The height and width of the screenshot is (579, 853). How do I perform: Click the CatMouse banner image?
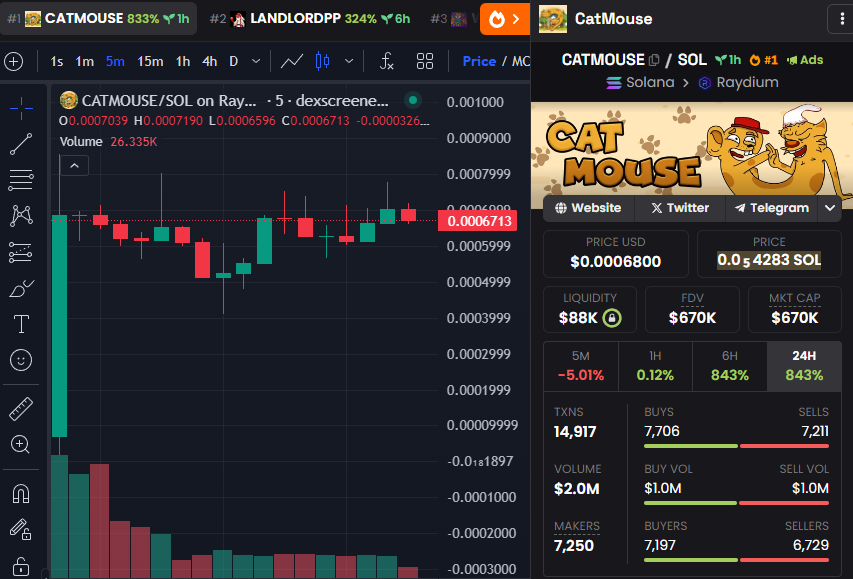click(691, 149)
